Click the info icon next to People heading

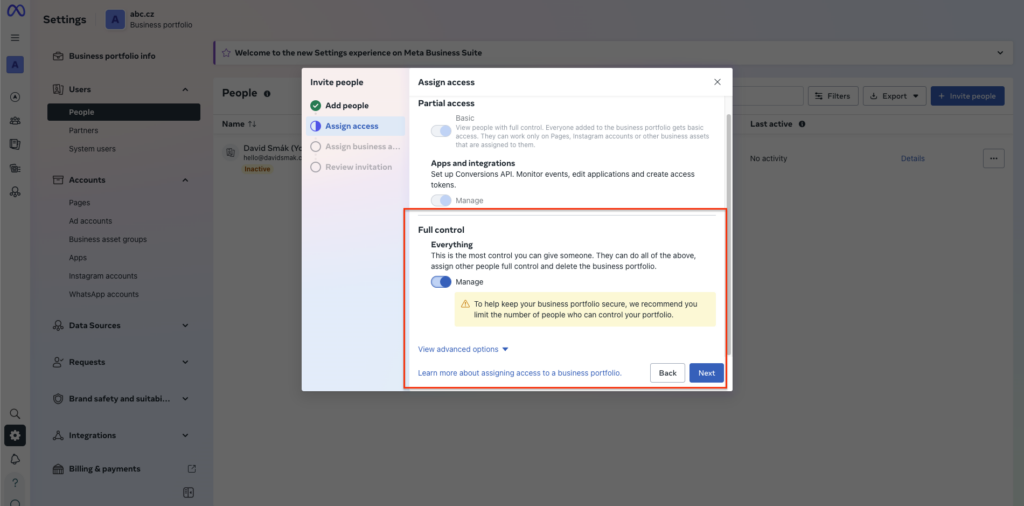point(267,94)
